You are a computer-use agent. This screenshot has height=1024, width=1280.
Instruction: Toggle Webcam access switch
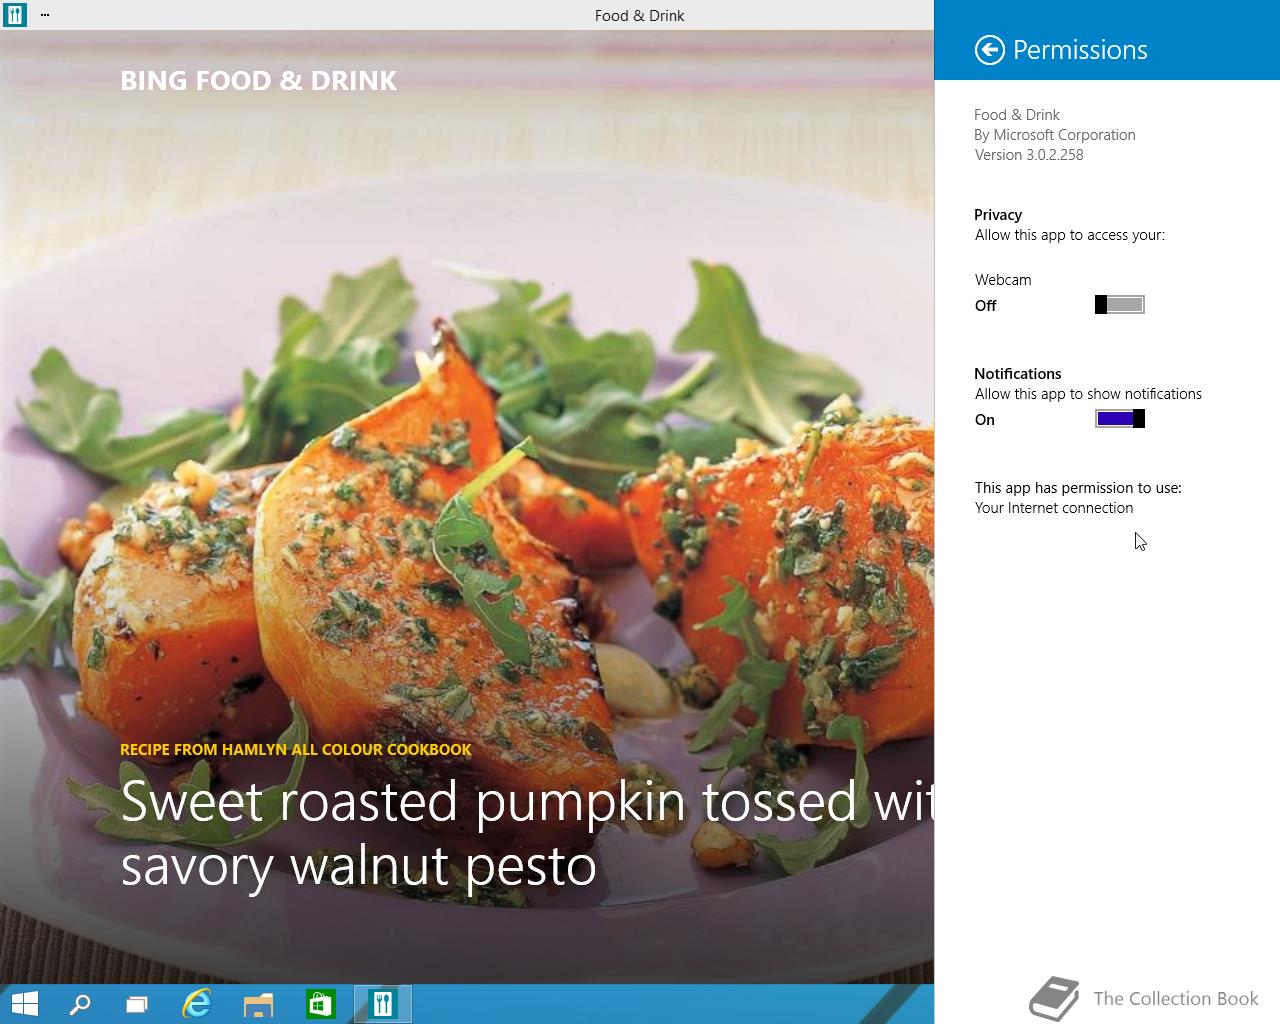(1120, 305)
